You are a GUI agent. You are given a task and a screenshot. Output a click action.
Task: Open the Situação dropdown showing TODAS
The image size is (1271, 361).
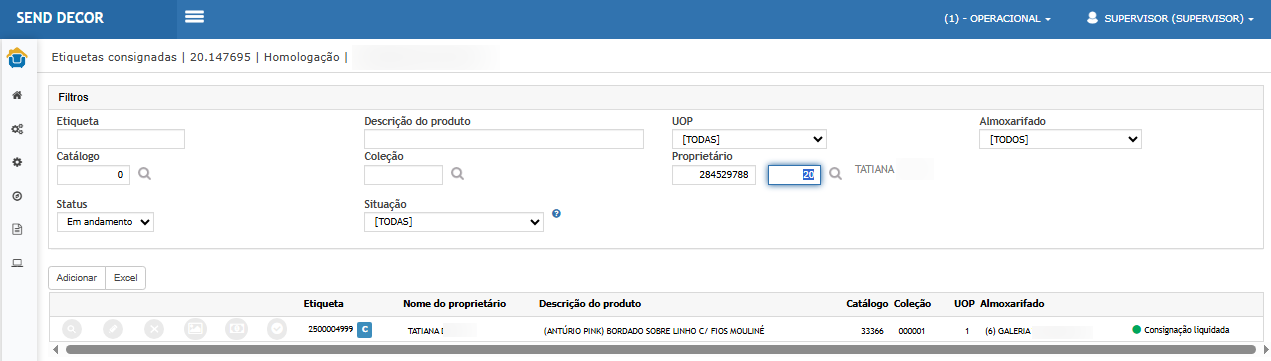454,222
